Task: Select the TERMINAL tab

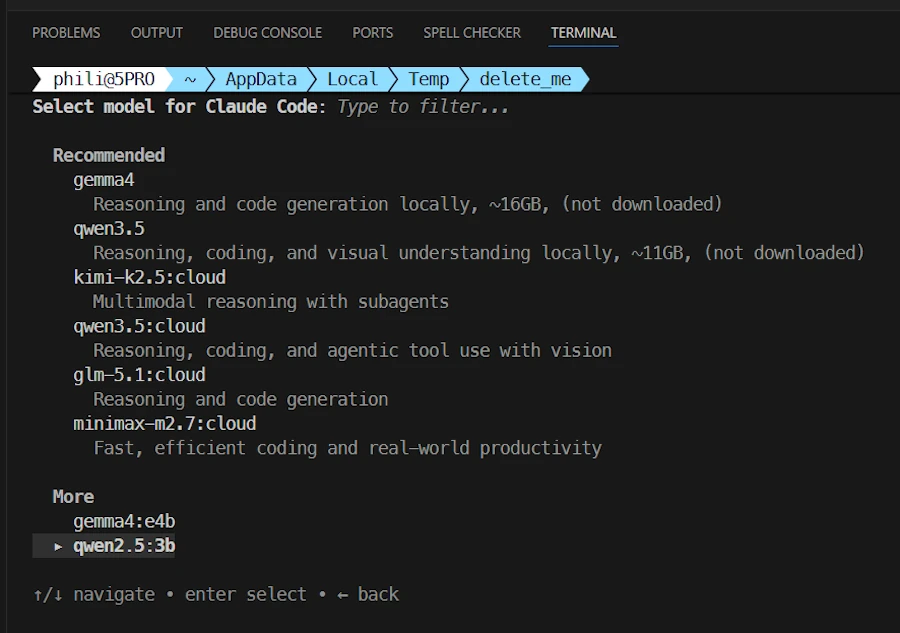Action: coord(583,33)
